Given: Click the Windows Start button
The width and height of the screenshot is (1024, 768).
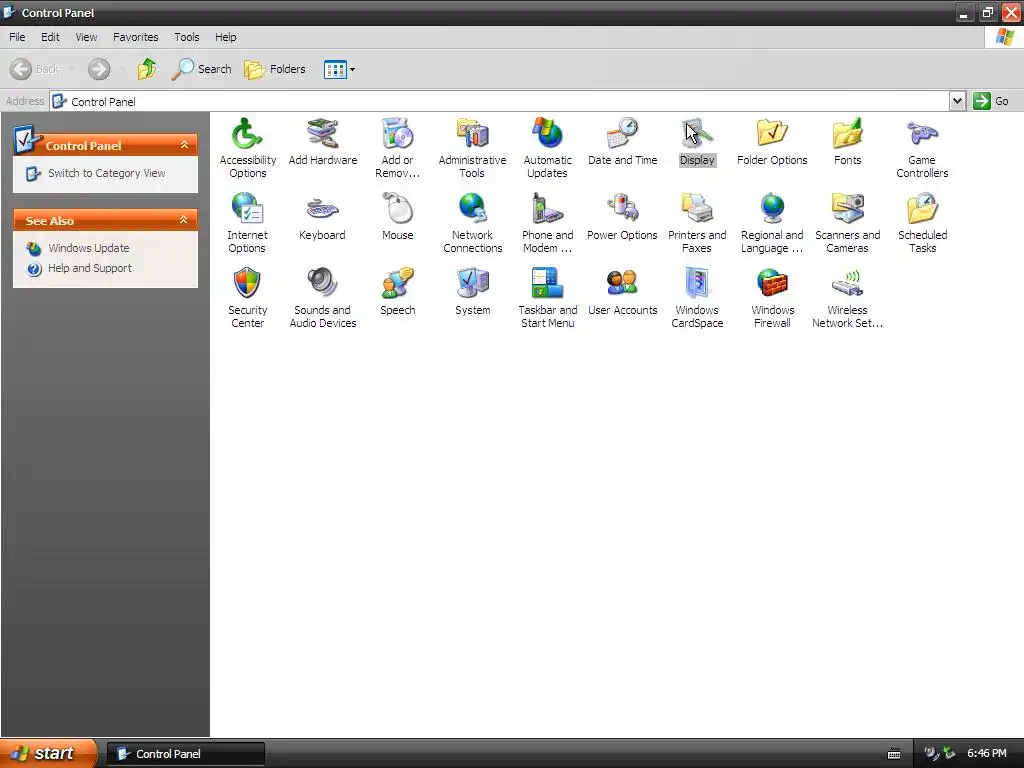Looking at the screenshot, I should (47, 753).
